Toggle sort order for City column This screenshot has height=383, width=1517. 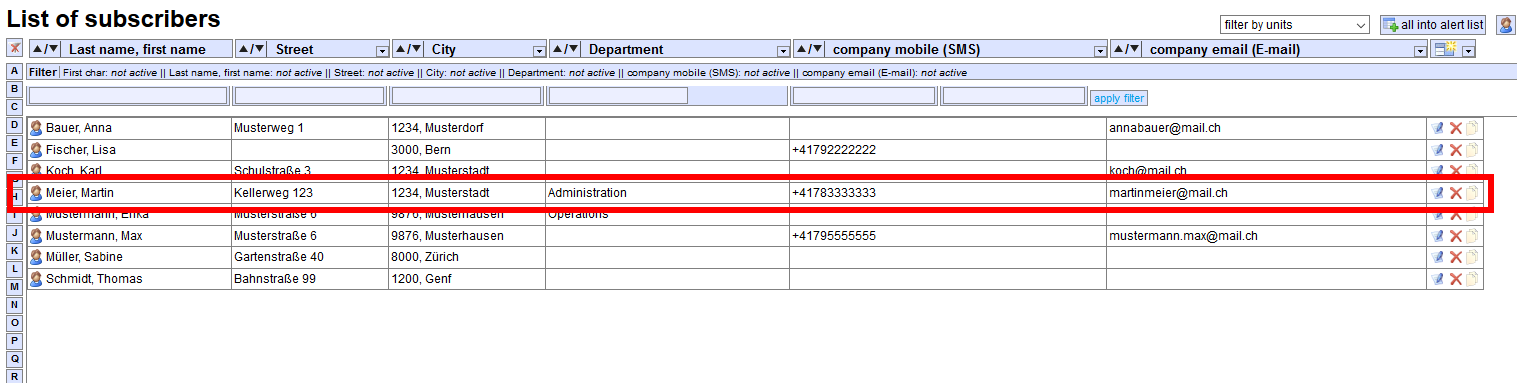(x=409, y=49)
